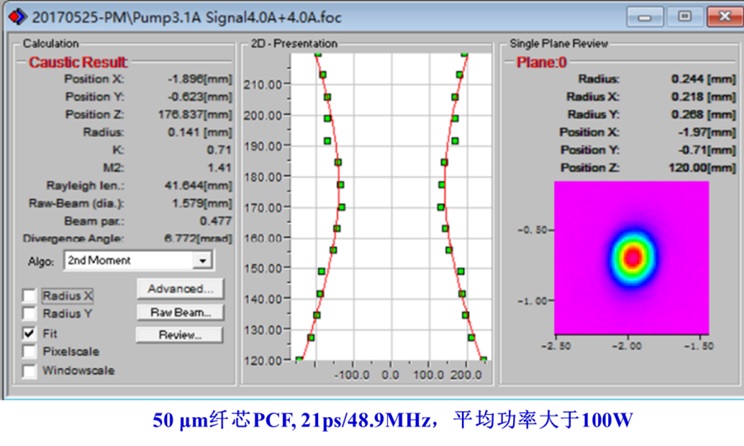Close the Pump3.1A Signal window
Viewport: 744px width, 446px height.
click(721, 16)
